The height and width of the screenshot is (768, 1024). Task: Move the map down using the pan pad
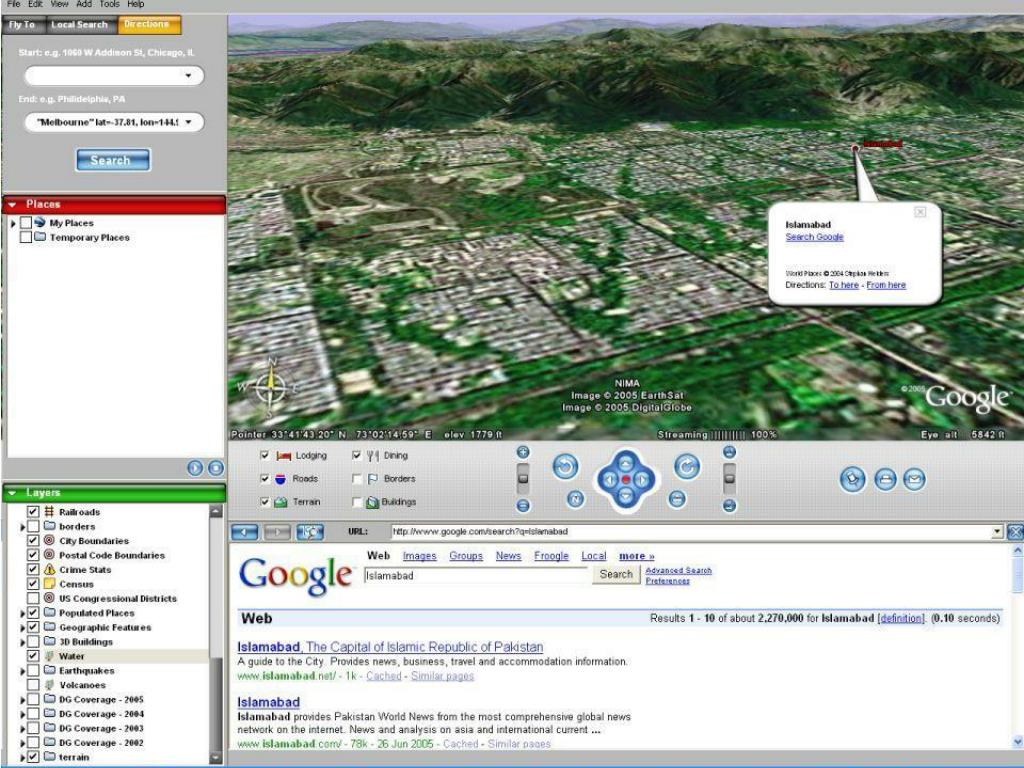tap(626, 496)
